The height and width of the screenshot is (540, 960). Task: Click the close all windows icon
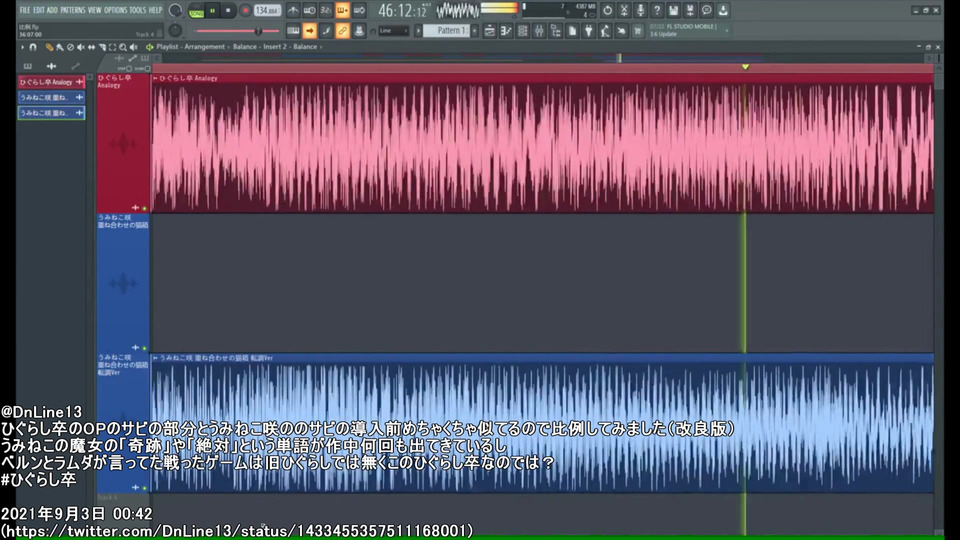click(621, 31)
